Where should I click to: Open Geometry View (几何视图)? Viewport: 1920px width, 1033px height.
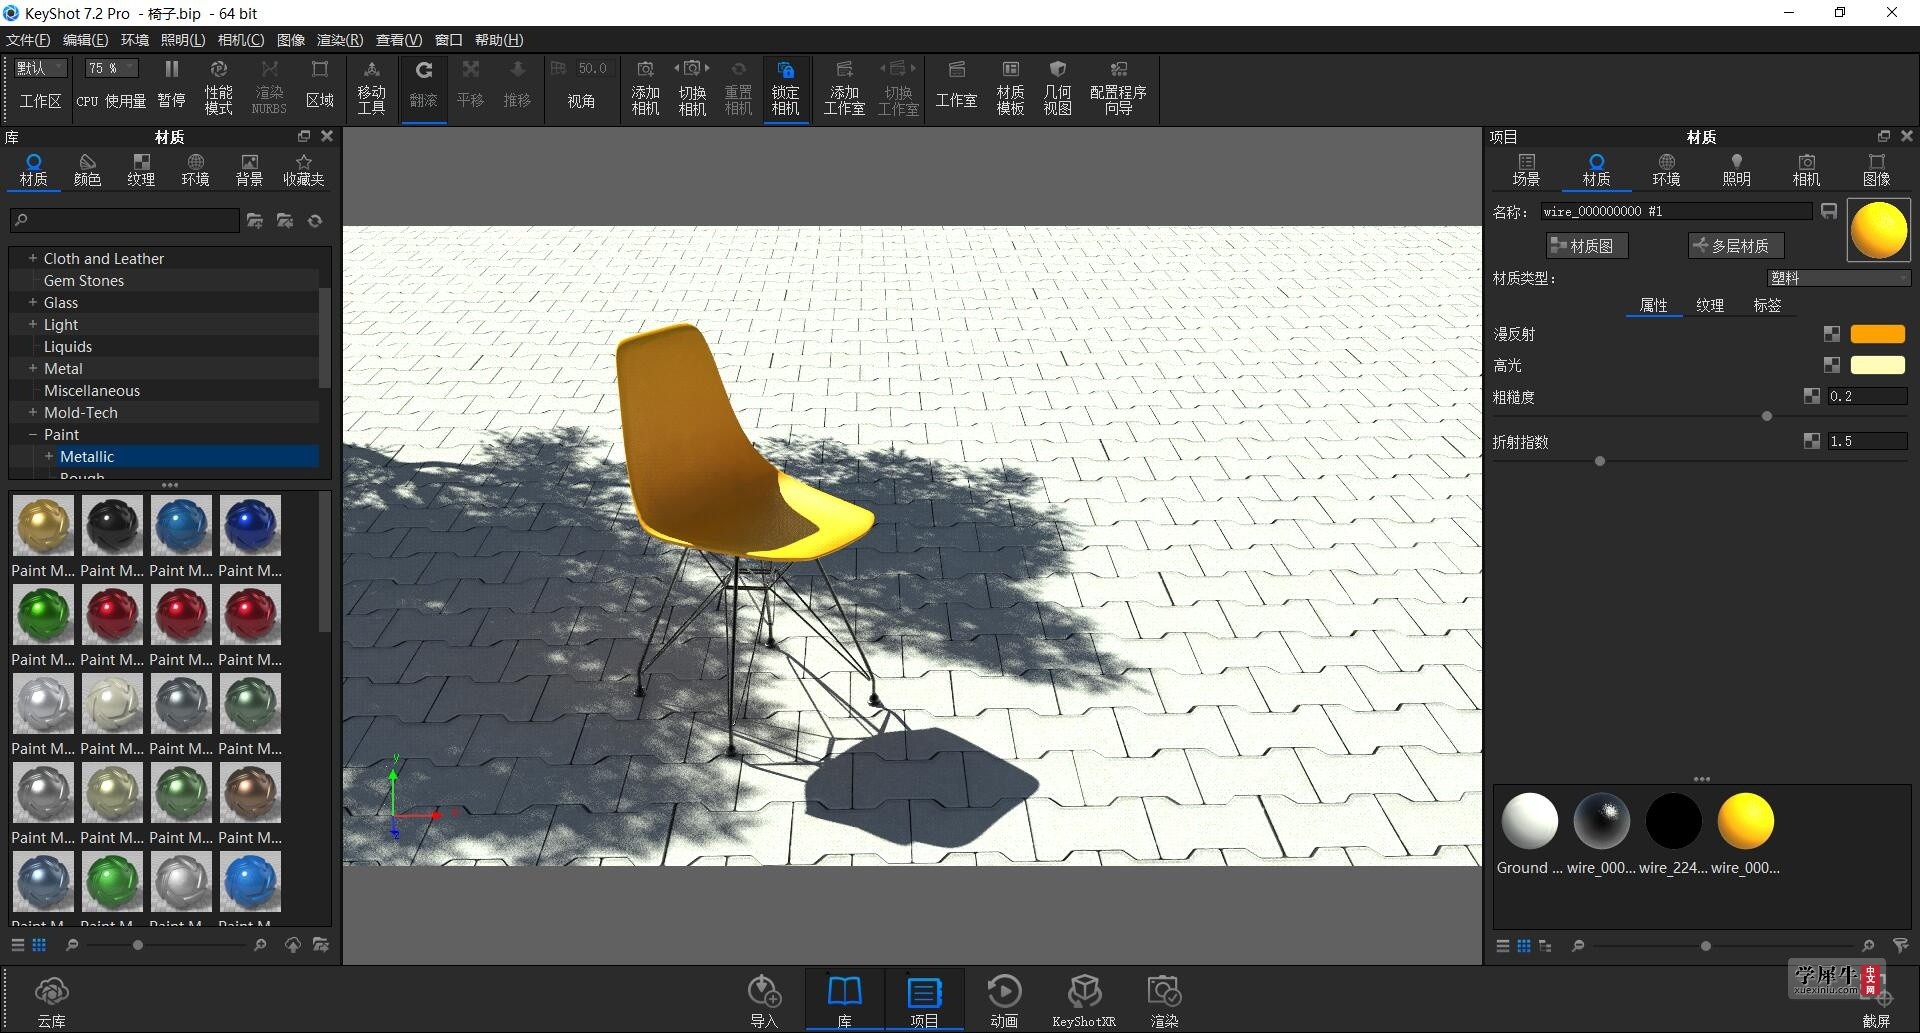tap(1057, 86)
